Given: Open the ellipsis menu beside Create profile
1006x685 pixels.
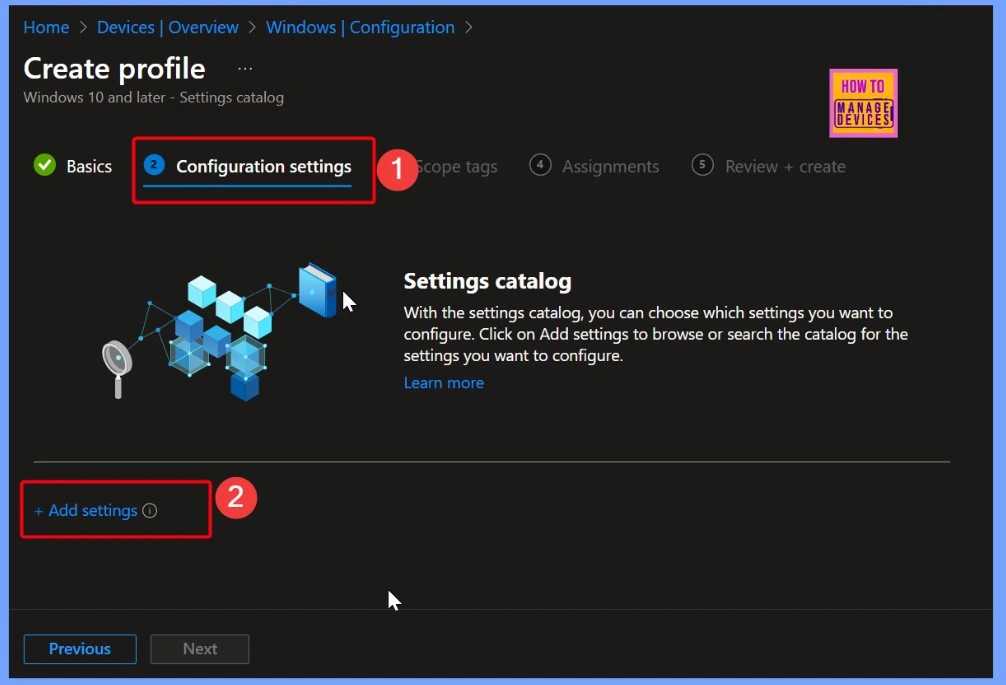Looking at the screenshot, I should click(245, 68).
